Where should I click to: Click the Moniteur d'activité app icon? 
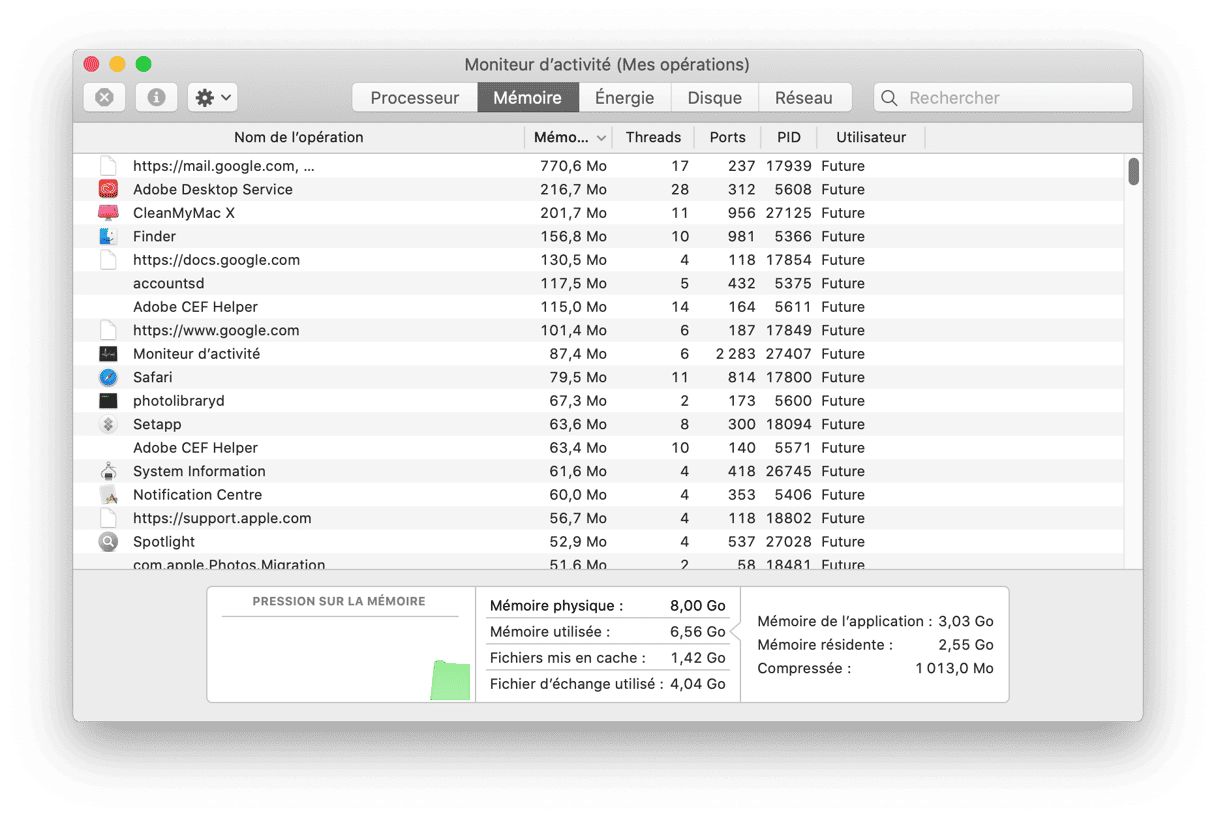pyautogui.click(x=108, y=354)
